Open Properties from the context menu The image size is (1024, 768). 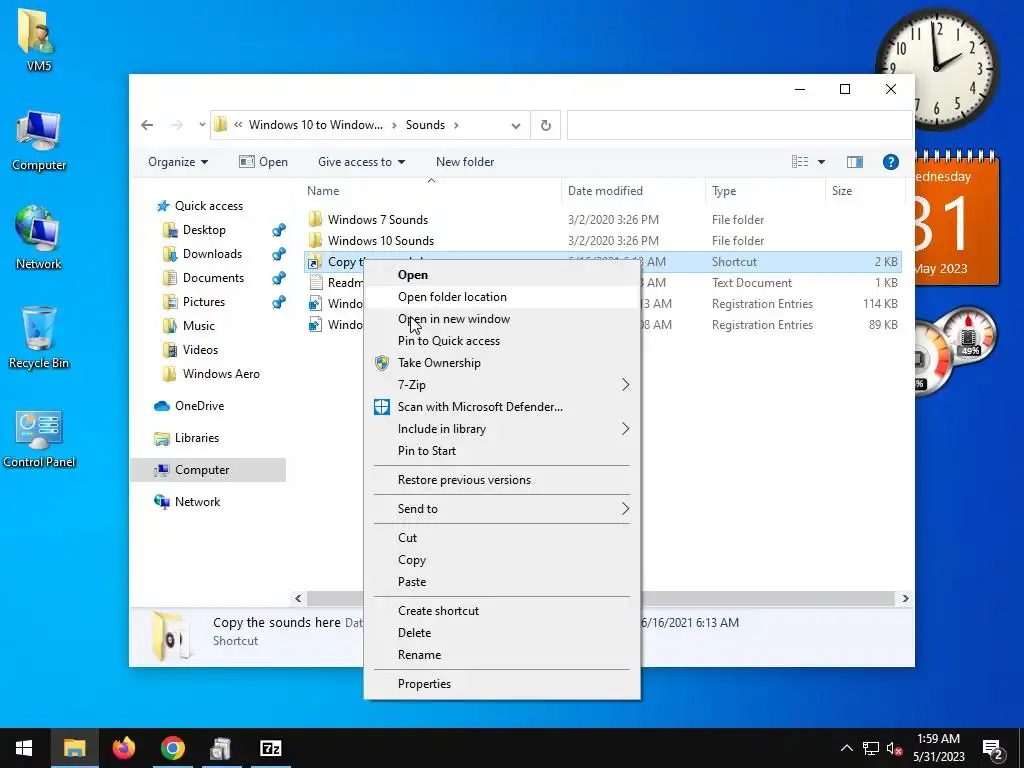point(502,684)
